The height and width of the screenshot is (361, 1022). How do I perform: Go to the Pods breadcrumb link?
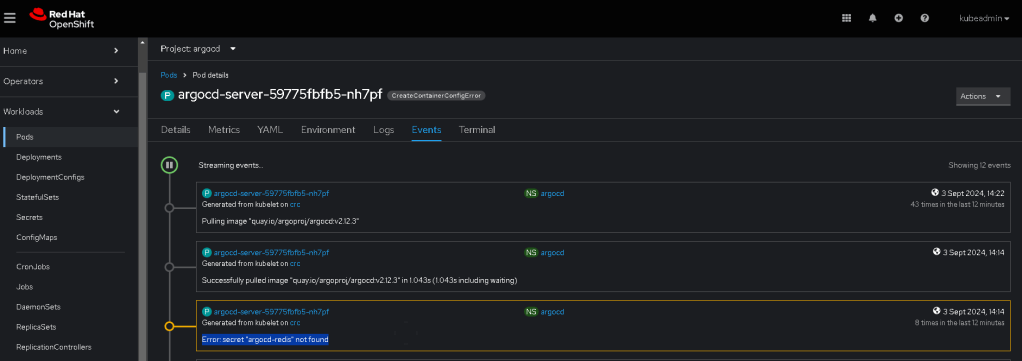pos(169,75)
